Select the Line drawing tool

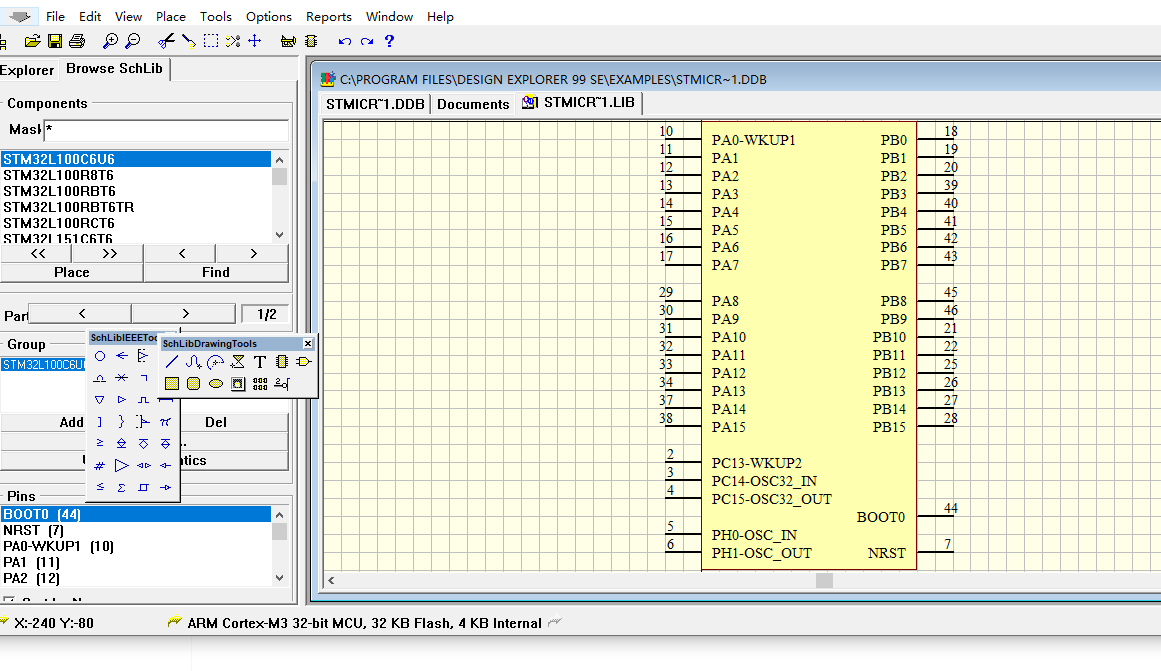(172, 361)
